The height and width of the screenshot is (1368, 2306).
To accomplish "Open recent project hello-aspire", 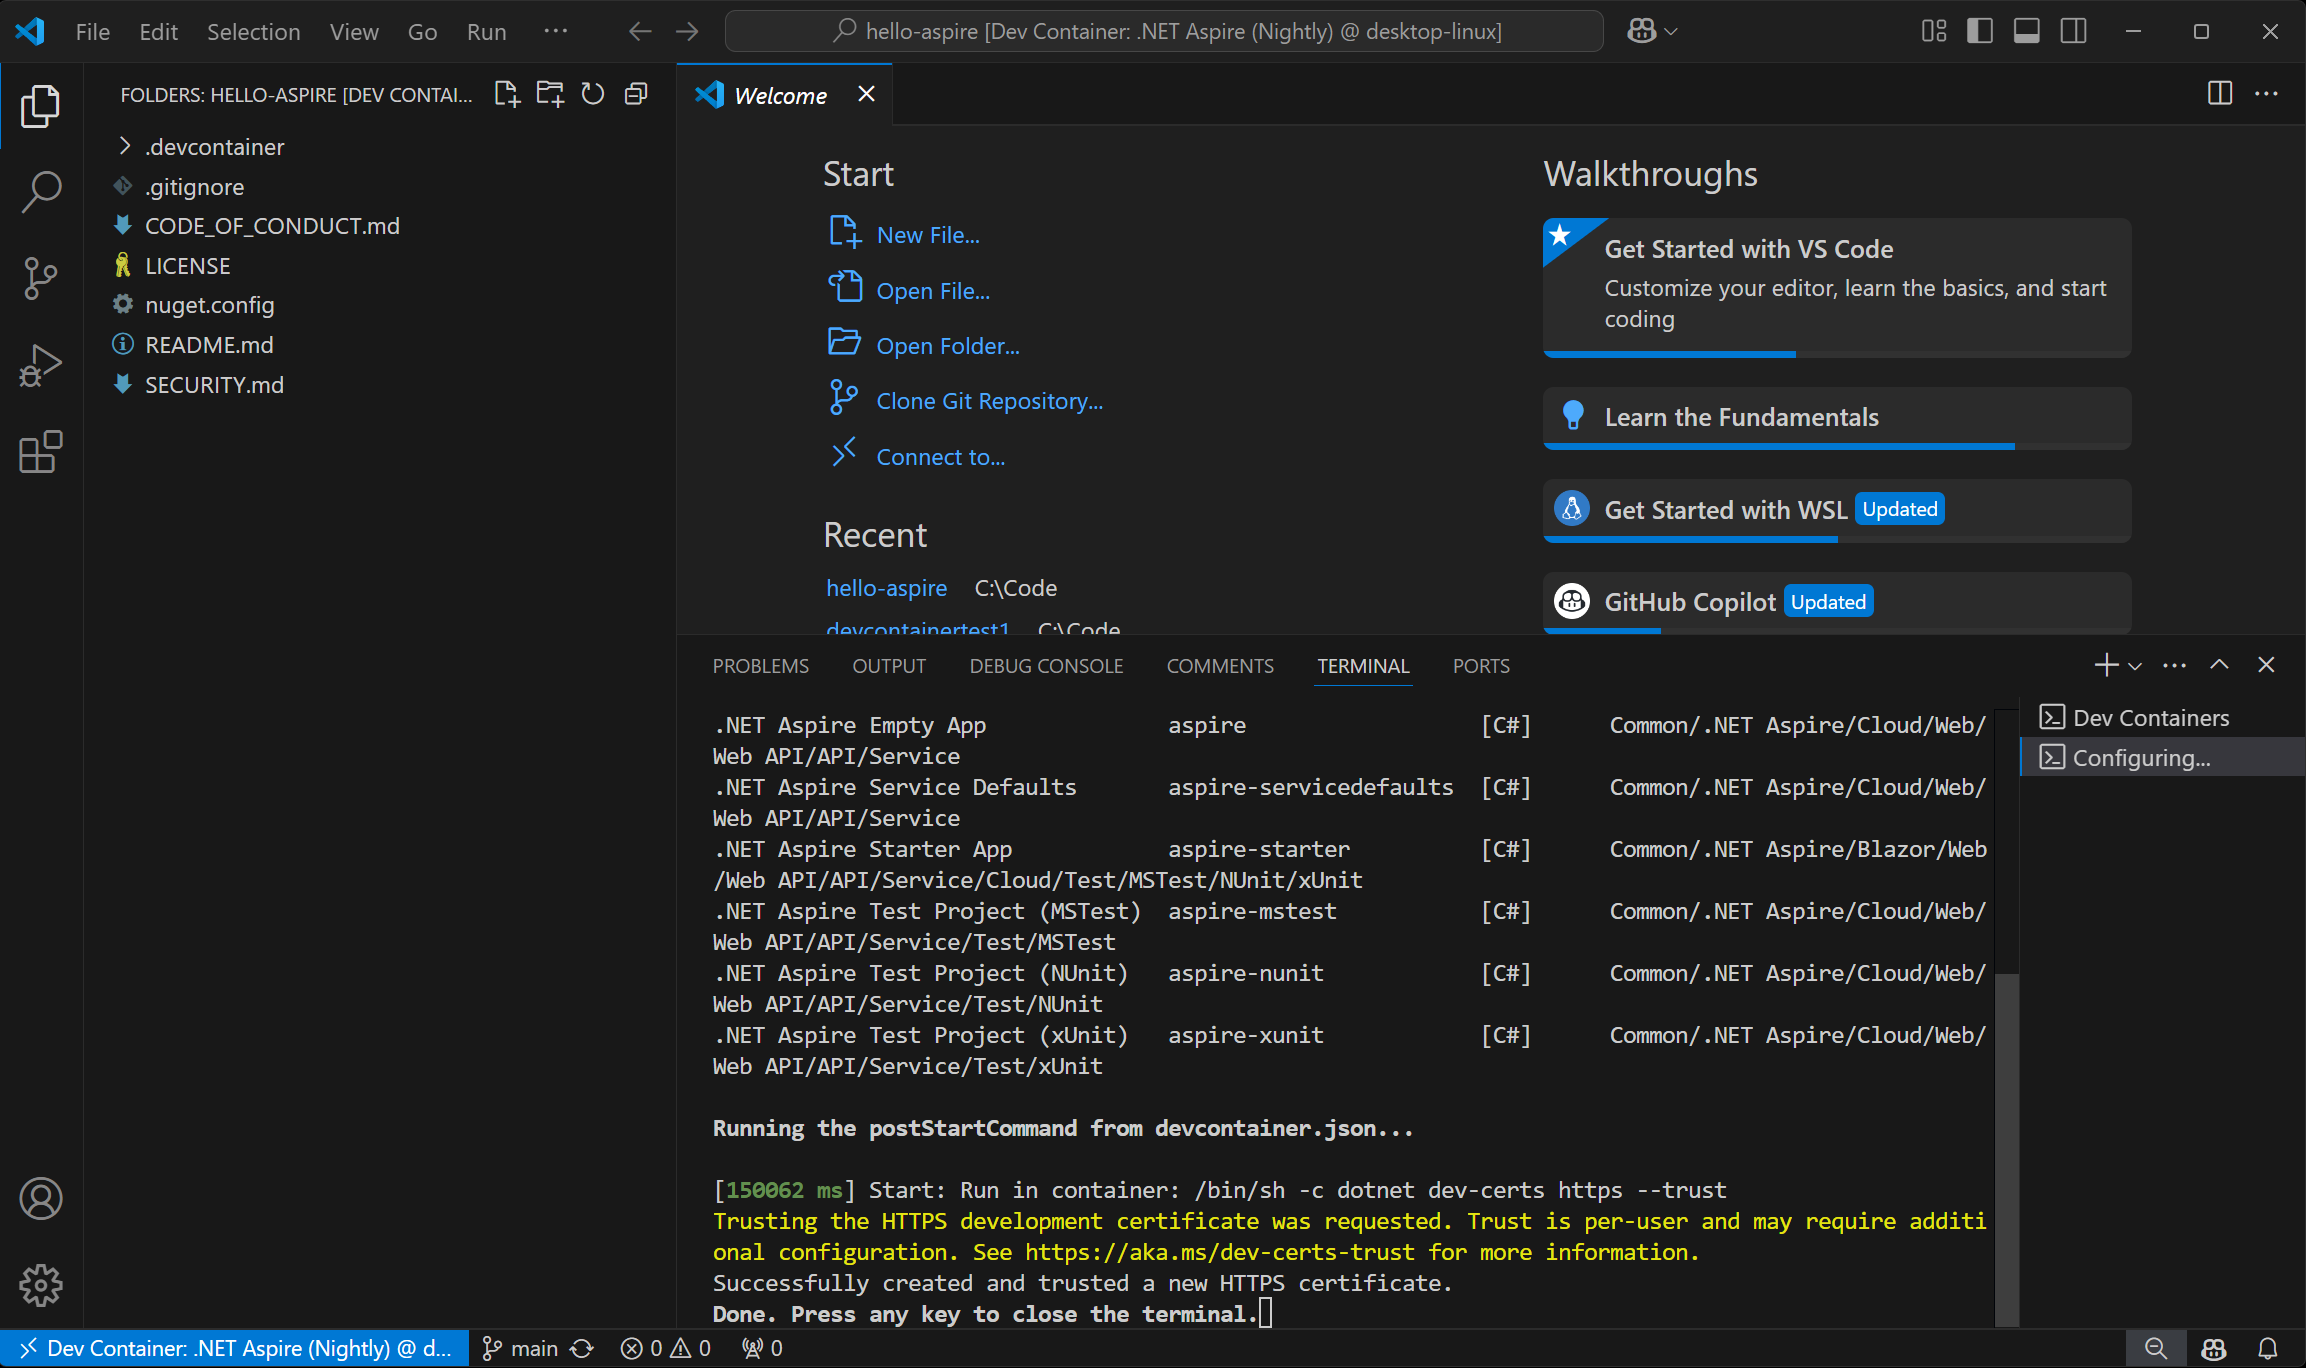I will pos(886,588).
